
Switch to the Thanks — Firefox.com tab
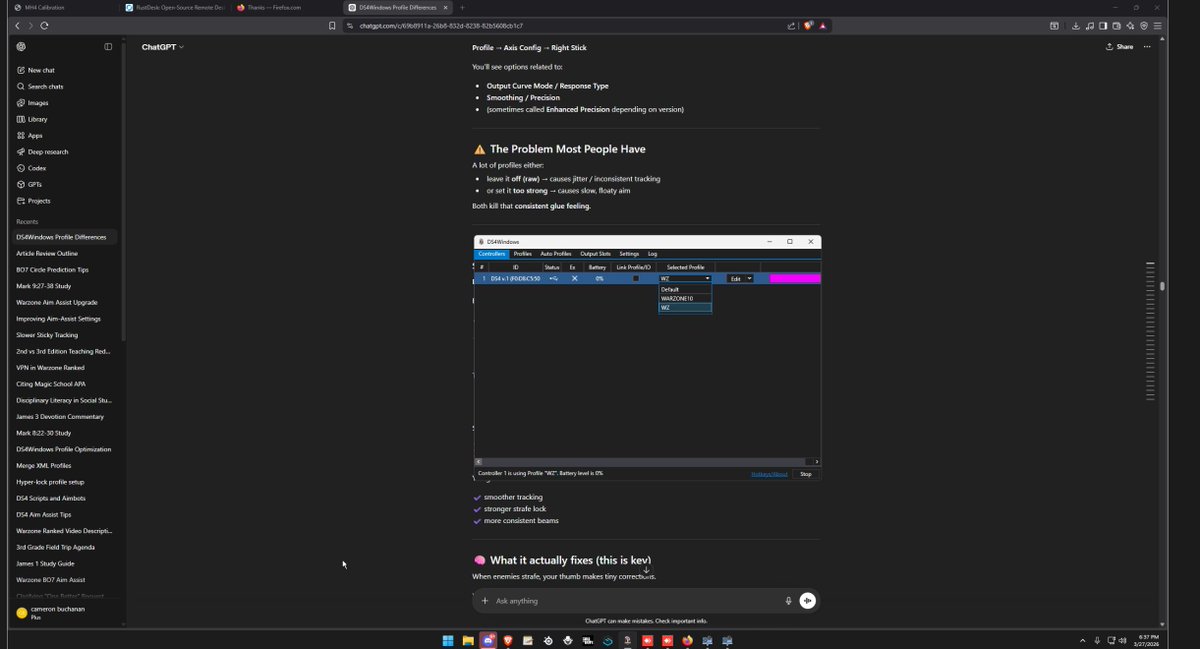(288, 7)
